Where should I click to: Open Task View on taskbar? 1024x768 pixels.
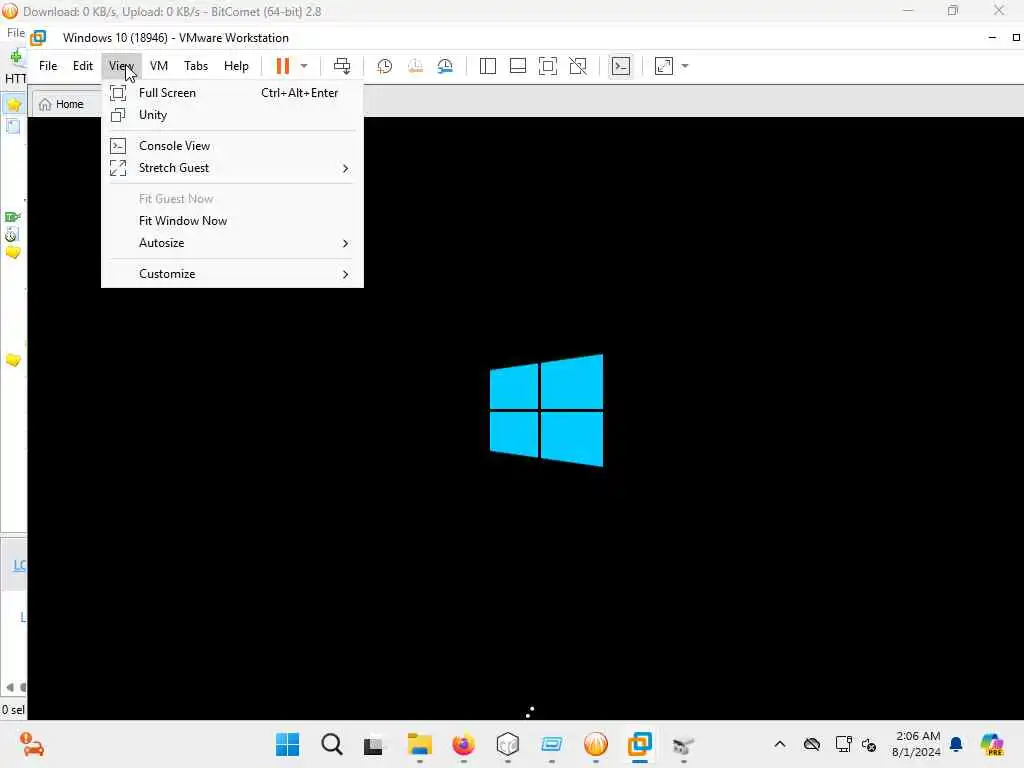tap(374, 744)
